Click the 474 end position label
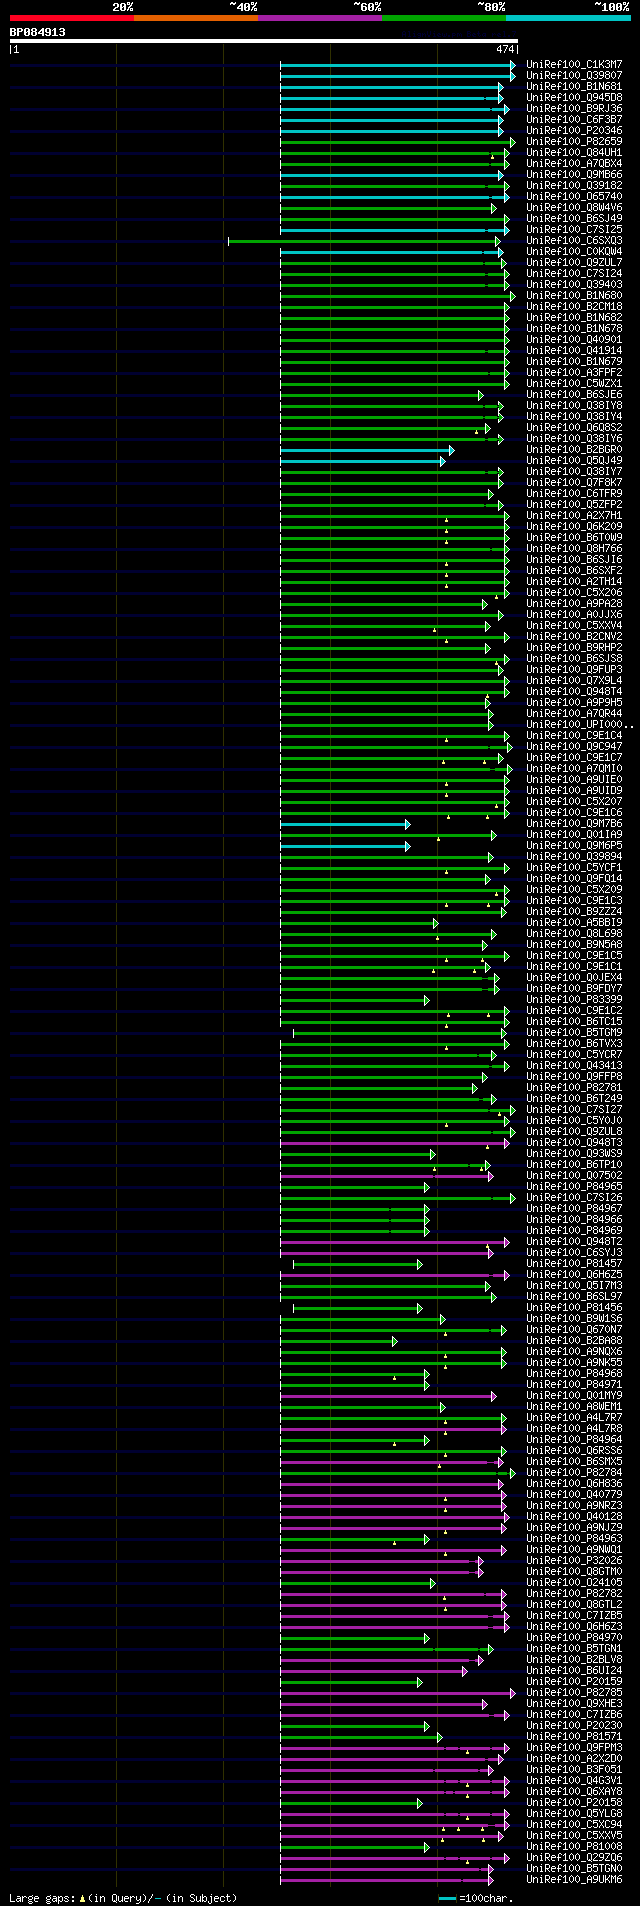Viewport: 640px width, 1906px height. pos(504,49)
